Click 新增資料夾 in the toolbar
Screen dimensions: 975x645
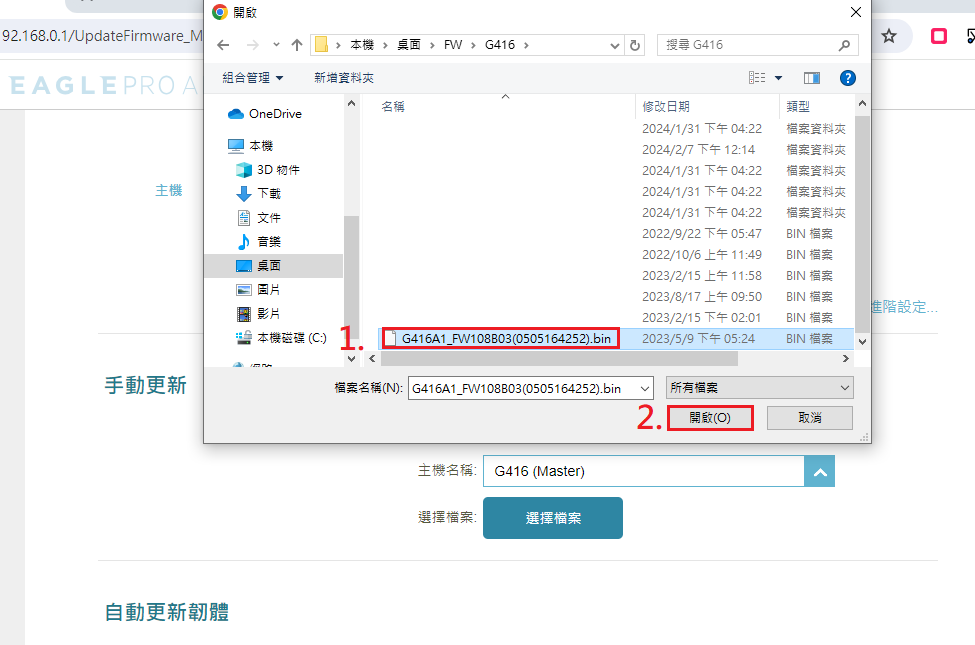343,78
